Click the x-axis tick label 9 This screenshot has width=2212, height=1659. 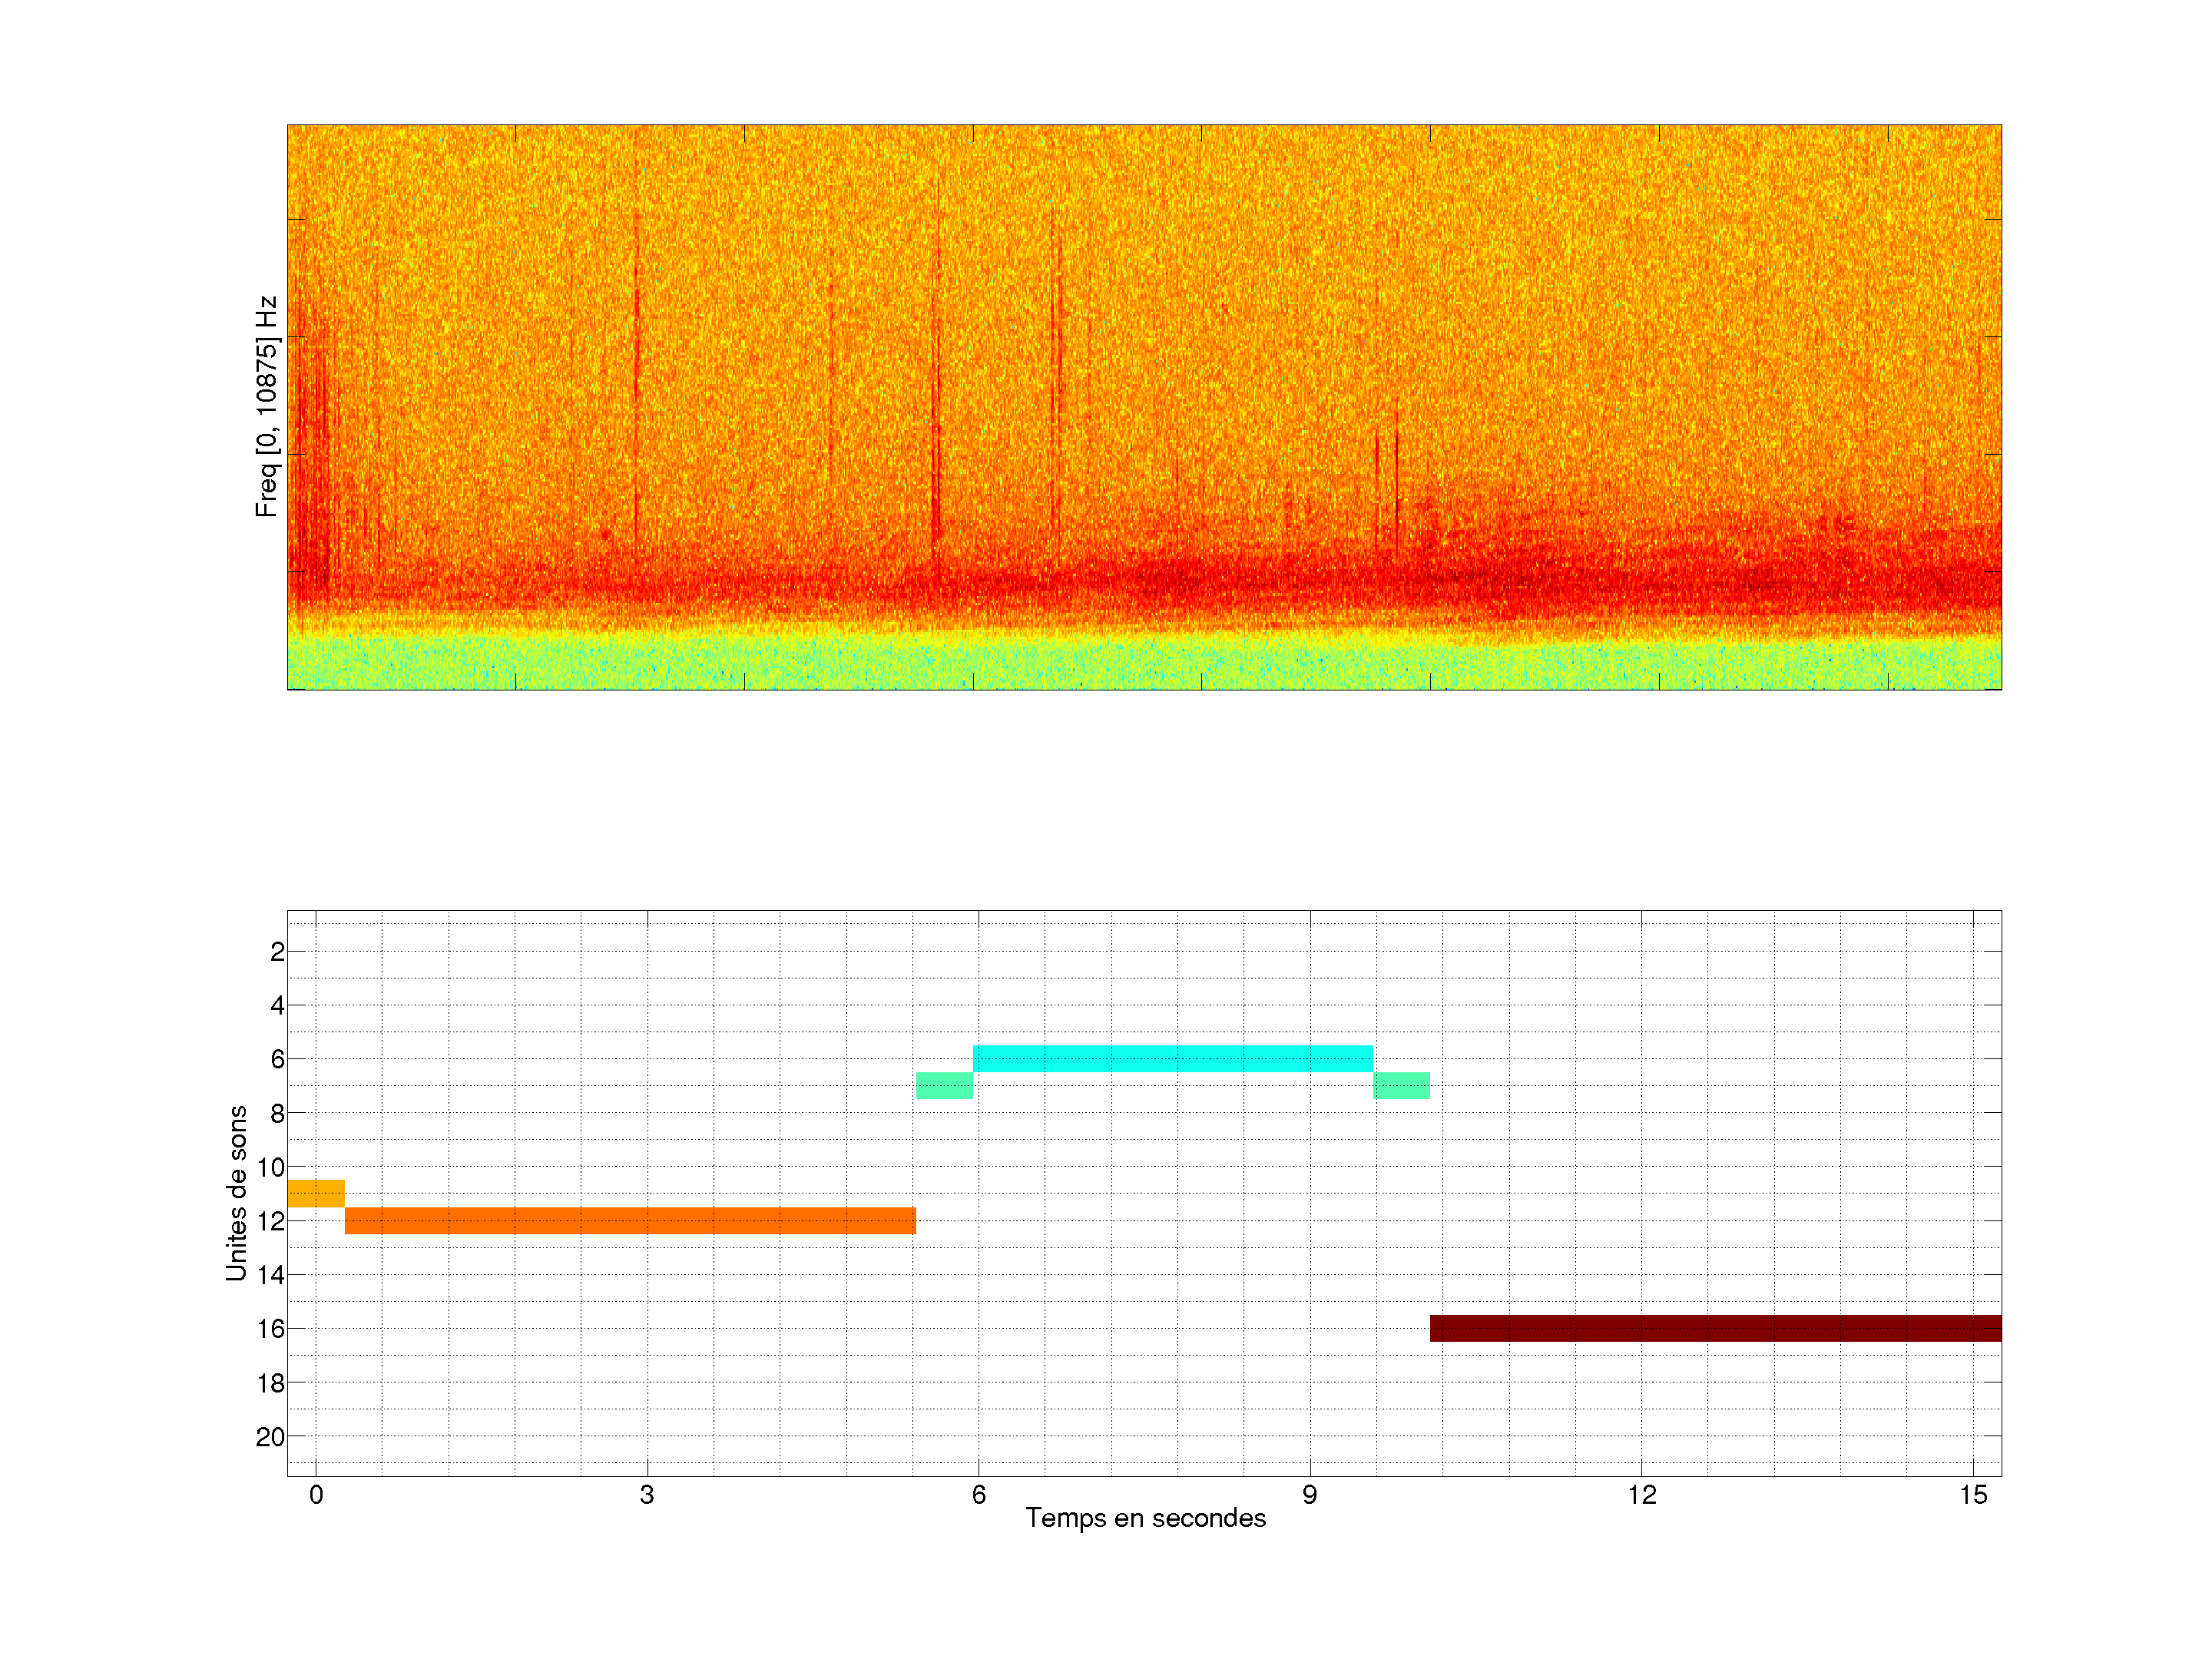[x=1309, y=1495]
